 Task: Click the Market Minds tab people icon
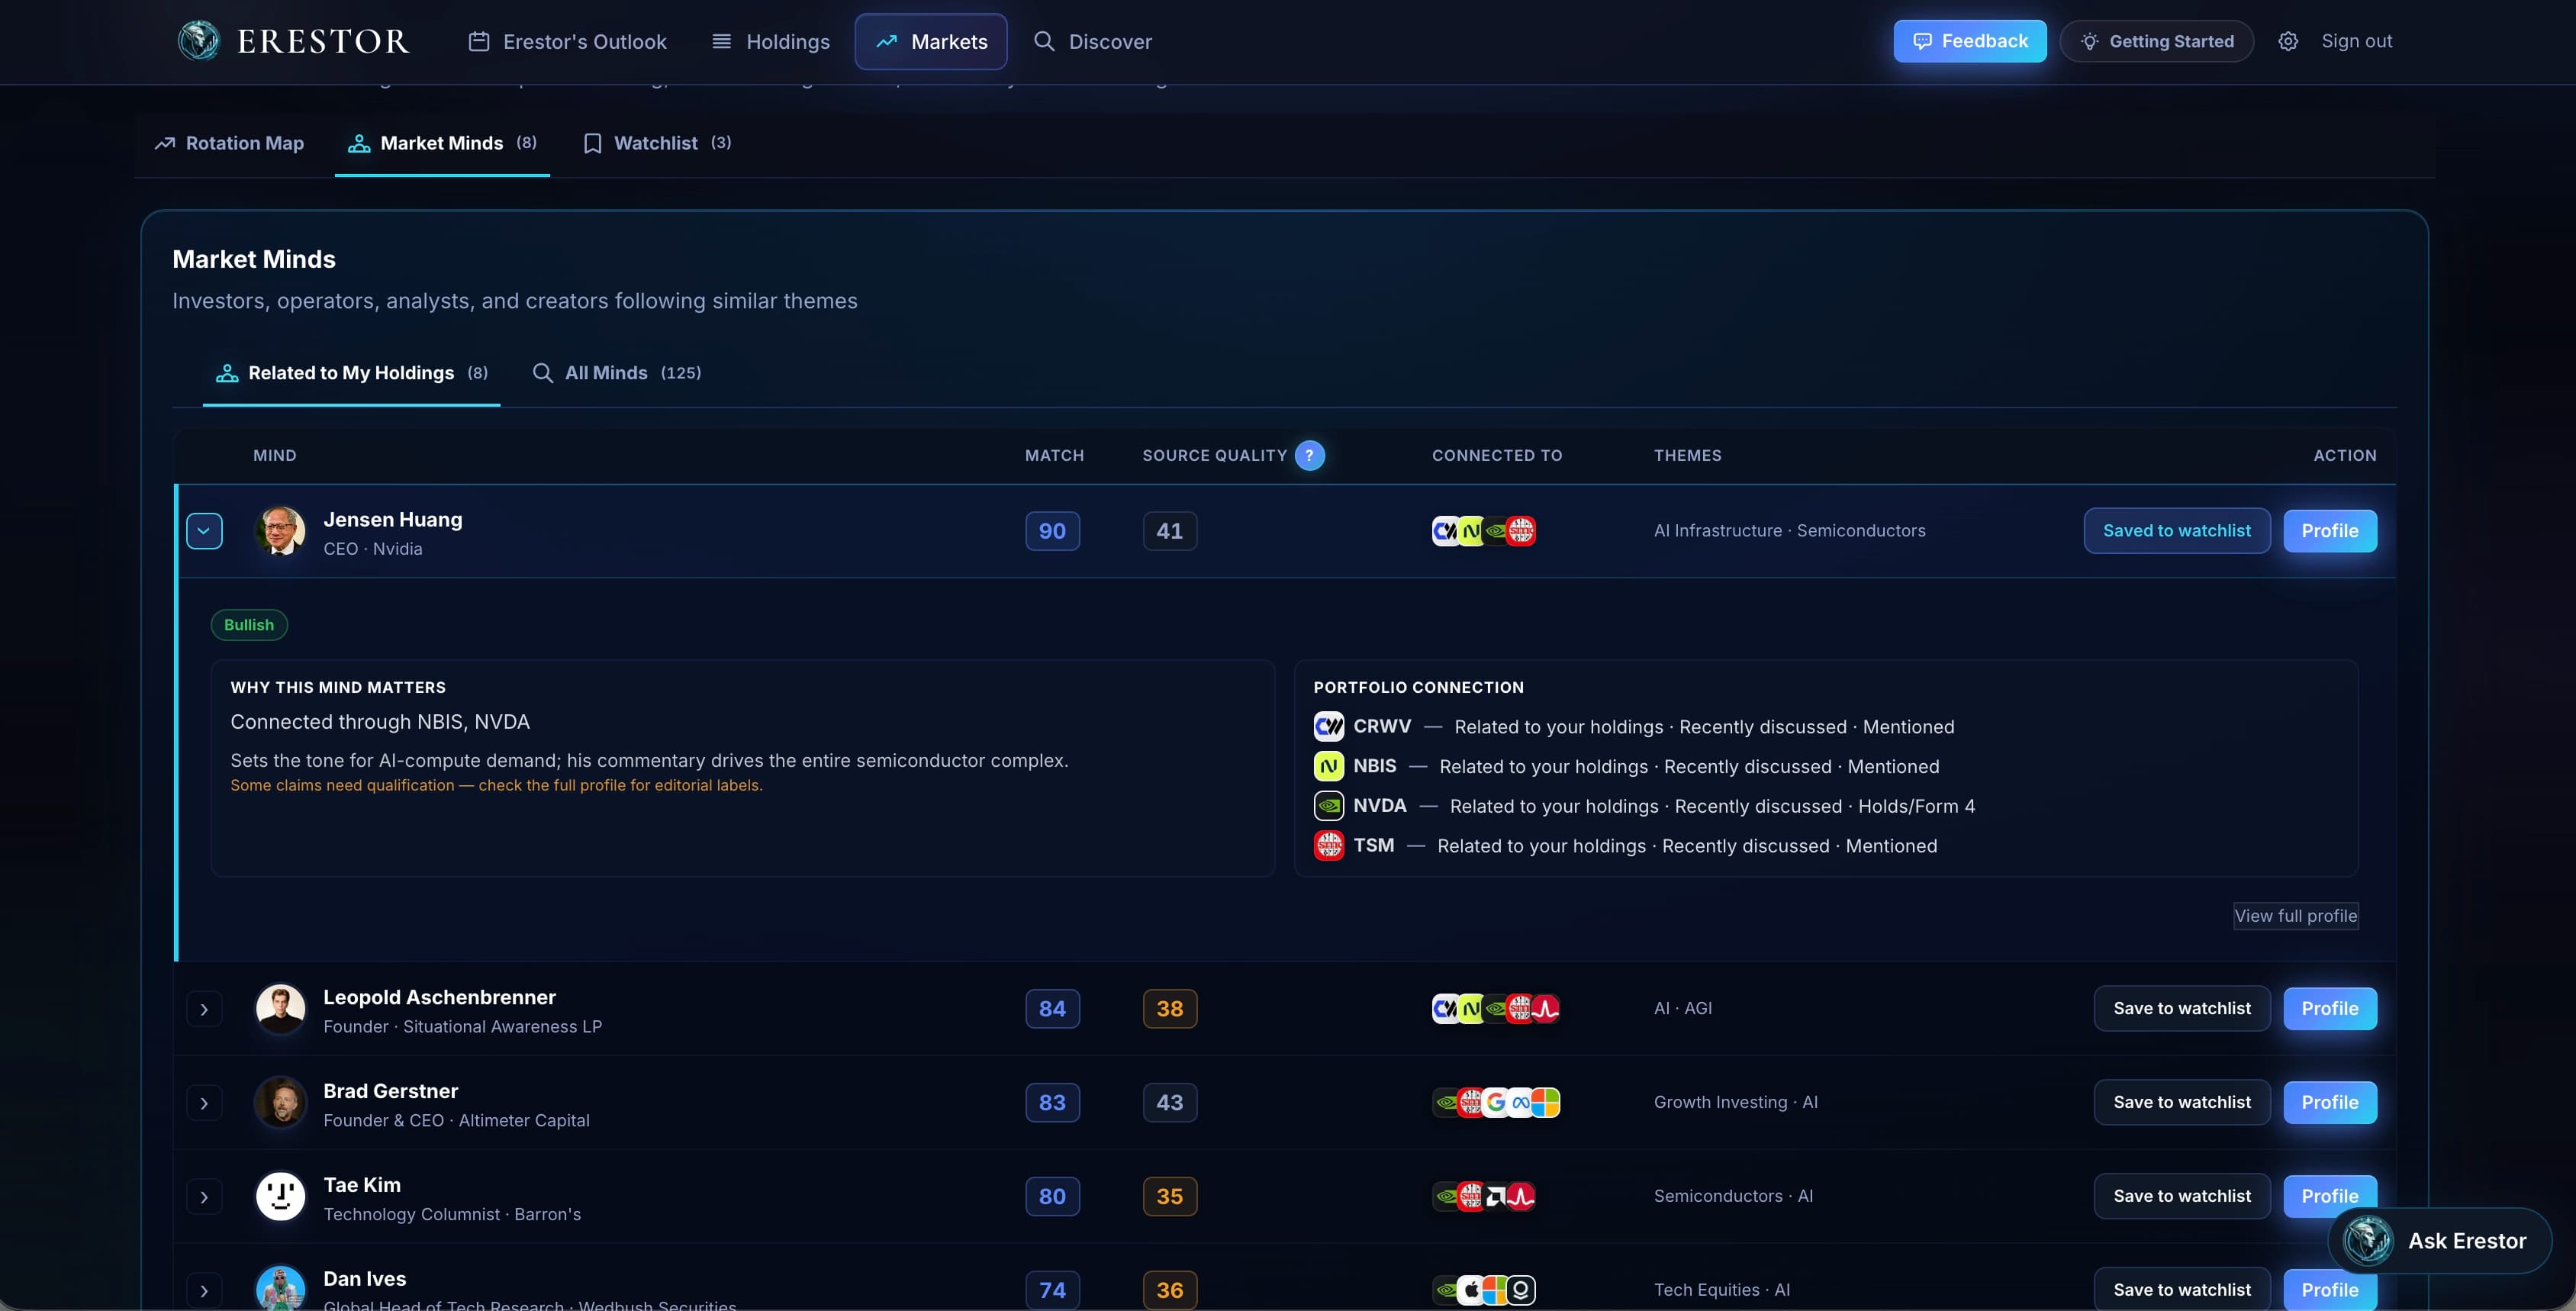pos(359,143)
